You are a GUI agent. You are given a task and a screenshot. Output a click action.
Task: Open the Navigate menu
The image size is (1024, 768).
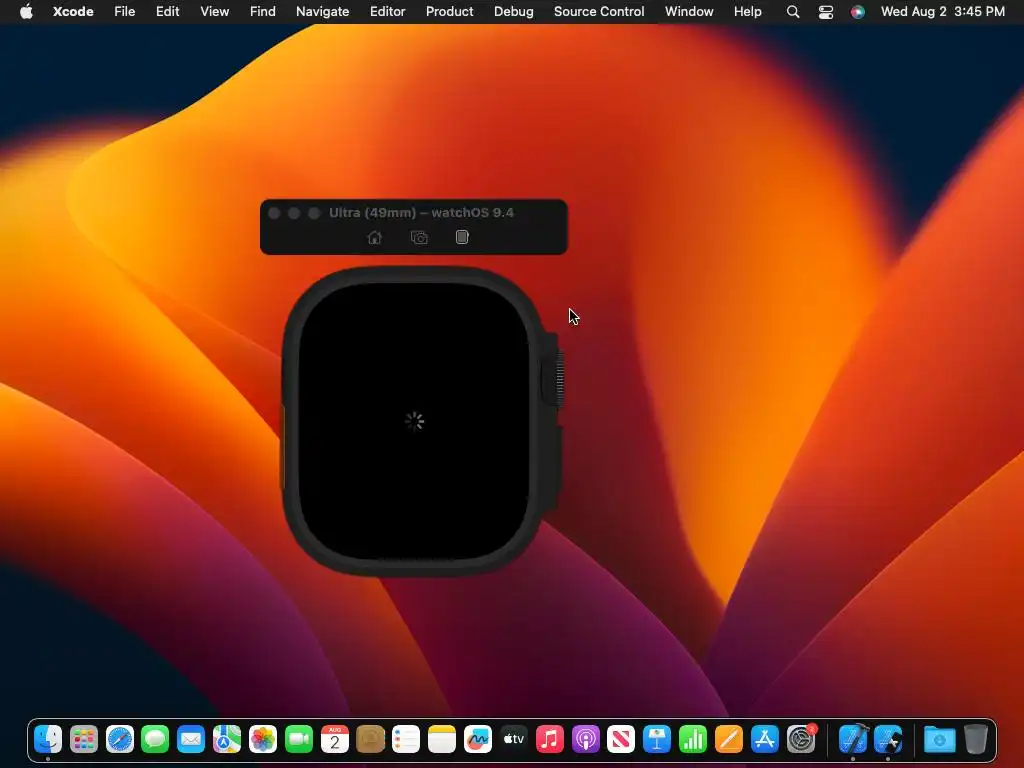coord(323,12)
